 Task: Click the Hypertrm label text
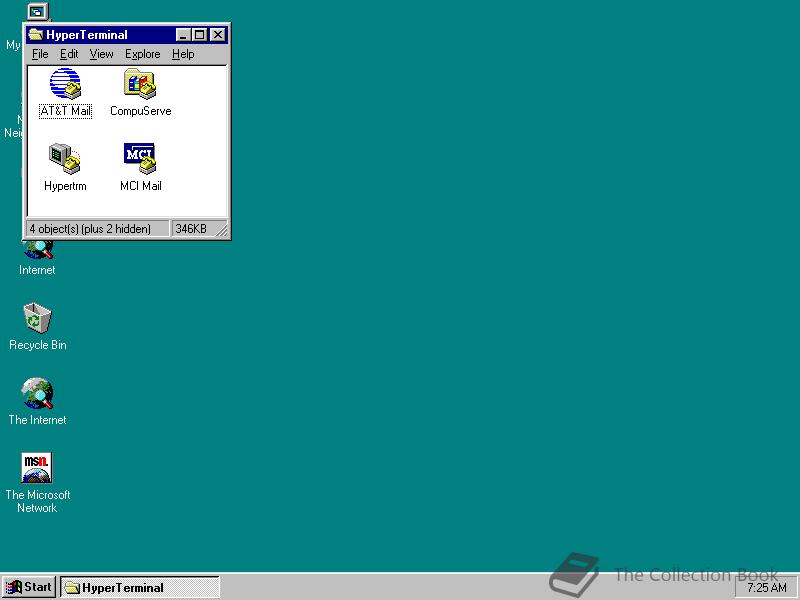point(65,186)
